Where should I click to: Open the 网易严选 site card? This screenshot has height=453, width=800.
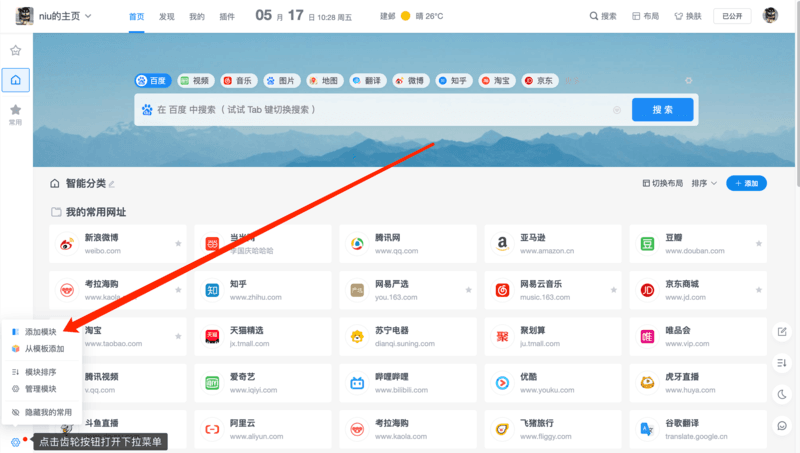tap(408, 290)
